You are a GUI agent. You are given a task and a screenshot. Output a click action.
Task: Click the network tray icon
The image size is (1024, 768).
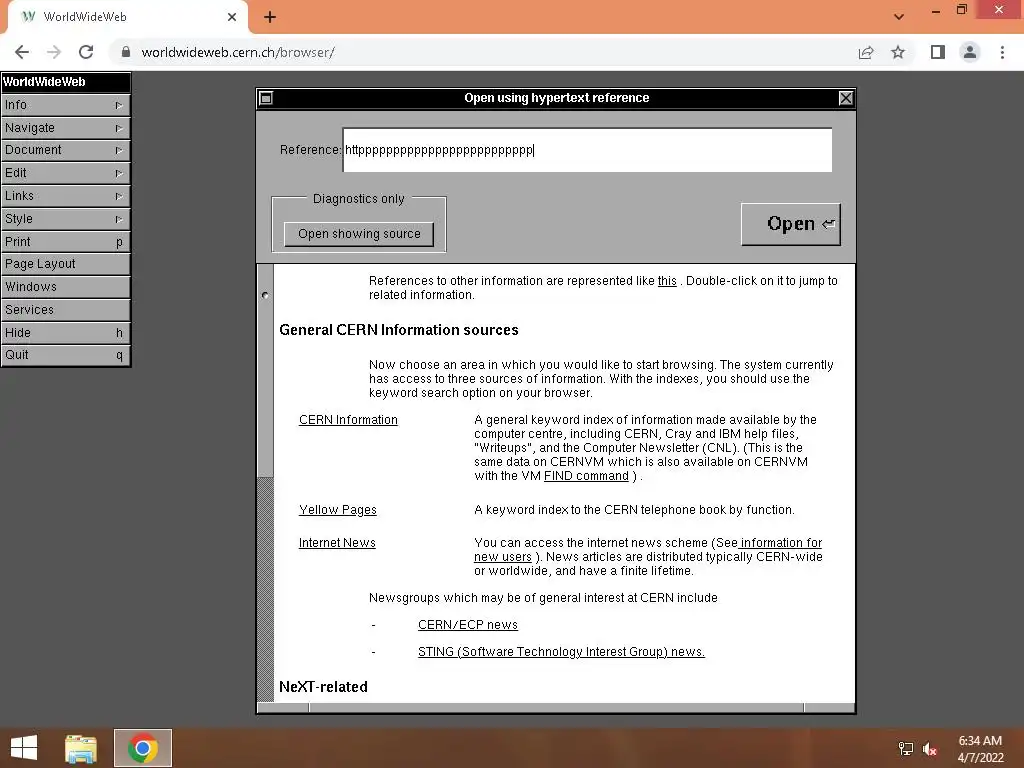click(x=906, y=748)
